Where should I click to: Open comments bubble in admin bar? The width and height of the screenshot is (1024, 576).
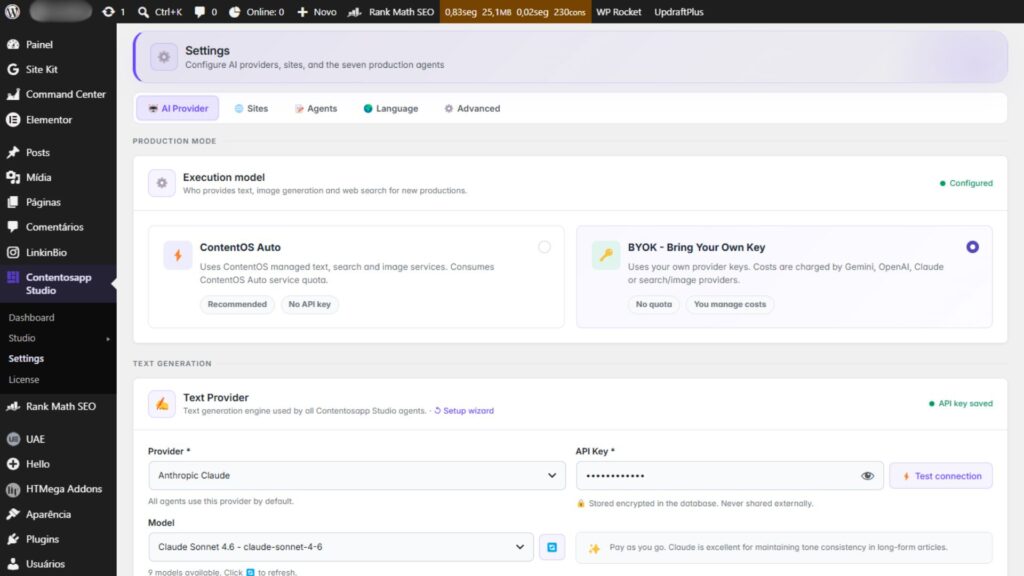click(x=205, y=12)
